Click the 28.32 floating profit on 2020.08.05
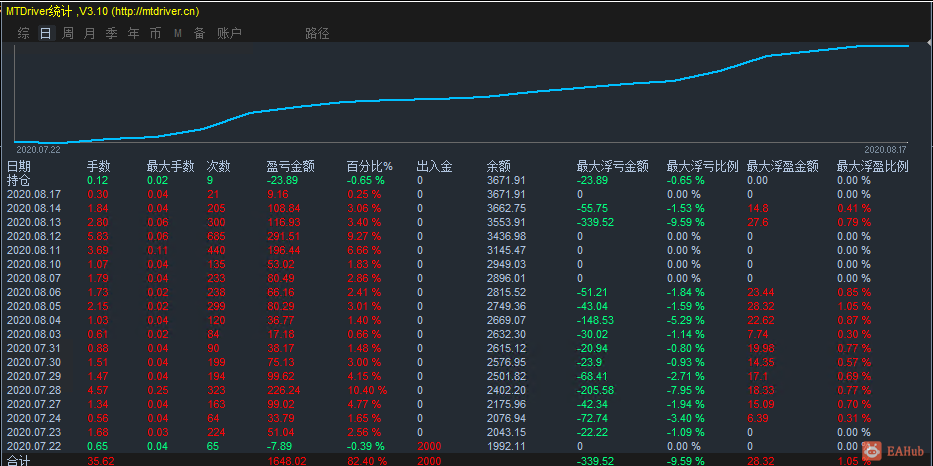 761,306
